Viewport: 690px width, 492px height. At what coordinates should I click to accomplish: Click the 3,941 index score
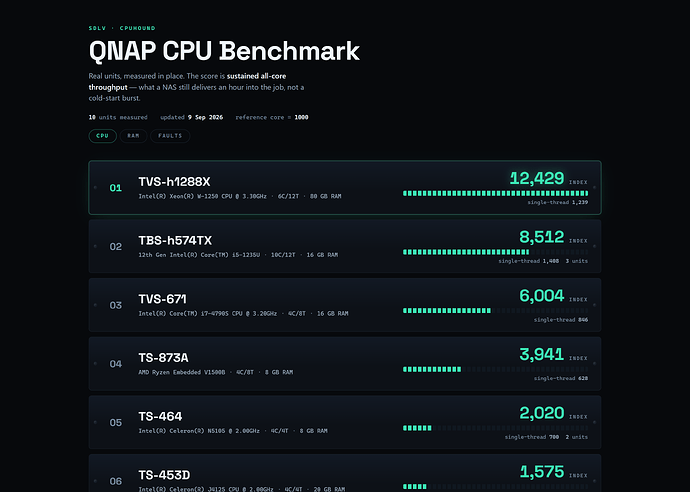pos(542,354)
